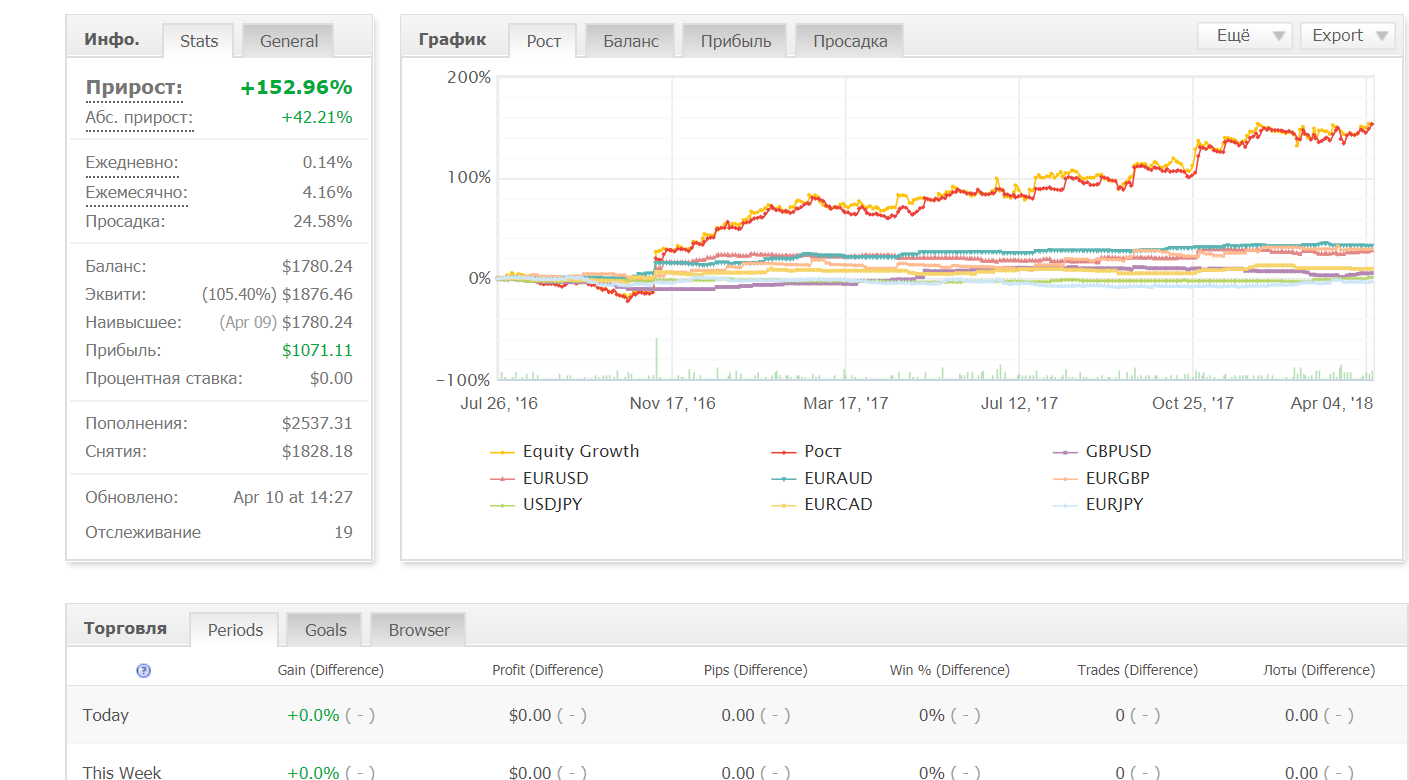Show or hide USDJPY series

536,504
